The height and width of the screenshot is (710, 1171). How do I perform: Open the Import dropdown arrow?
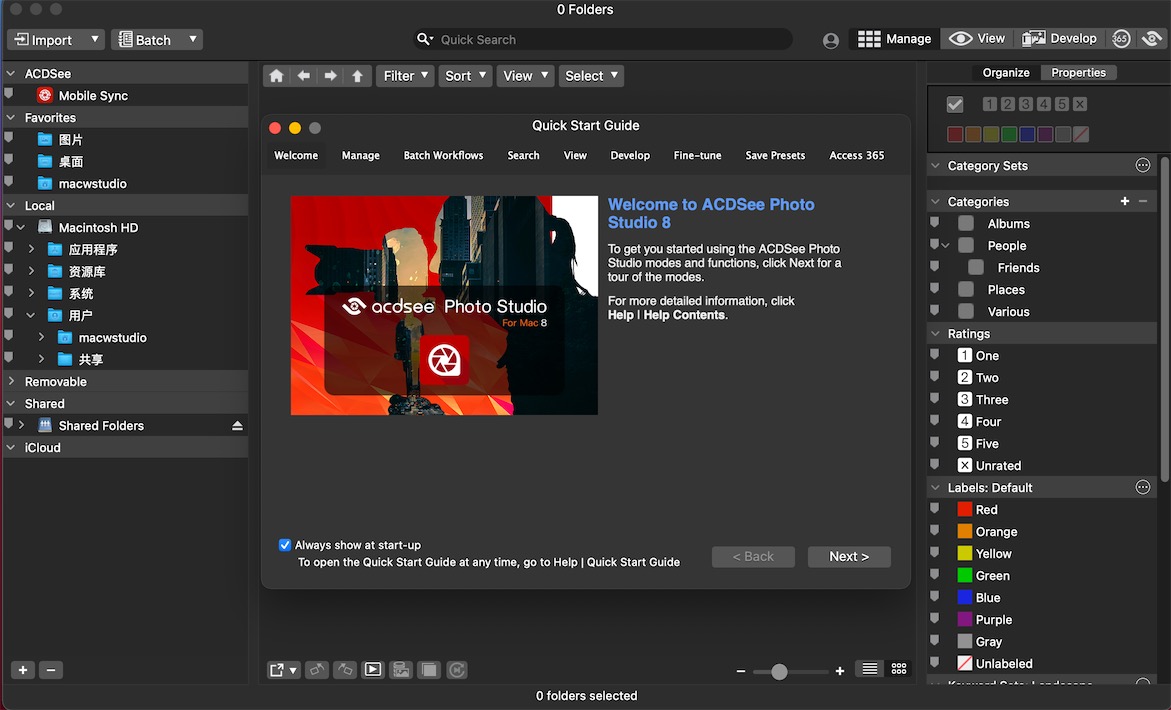pos(94,39)
